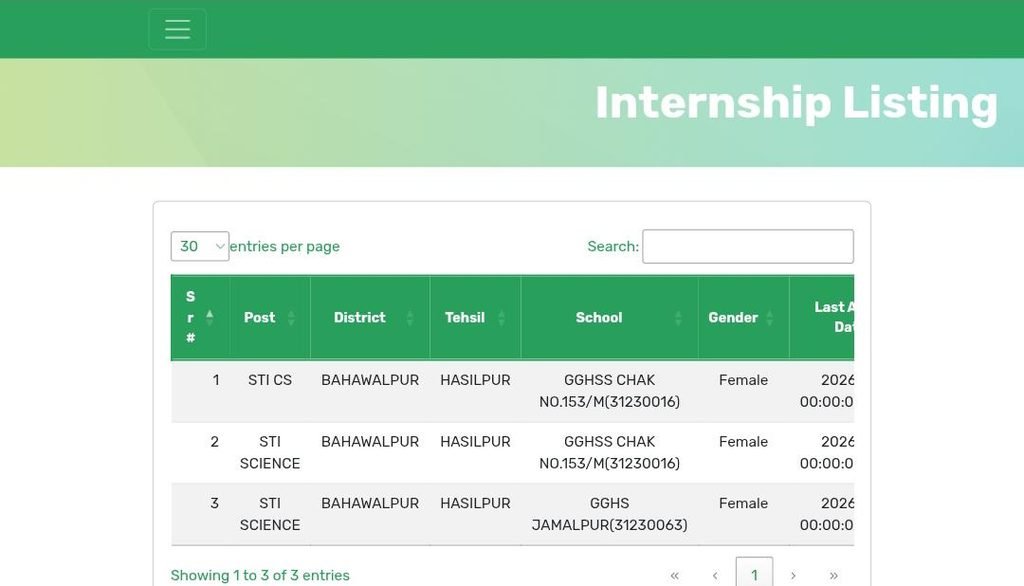
Task: Click the 'Search:' label
Action: tap(613, 246)
